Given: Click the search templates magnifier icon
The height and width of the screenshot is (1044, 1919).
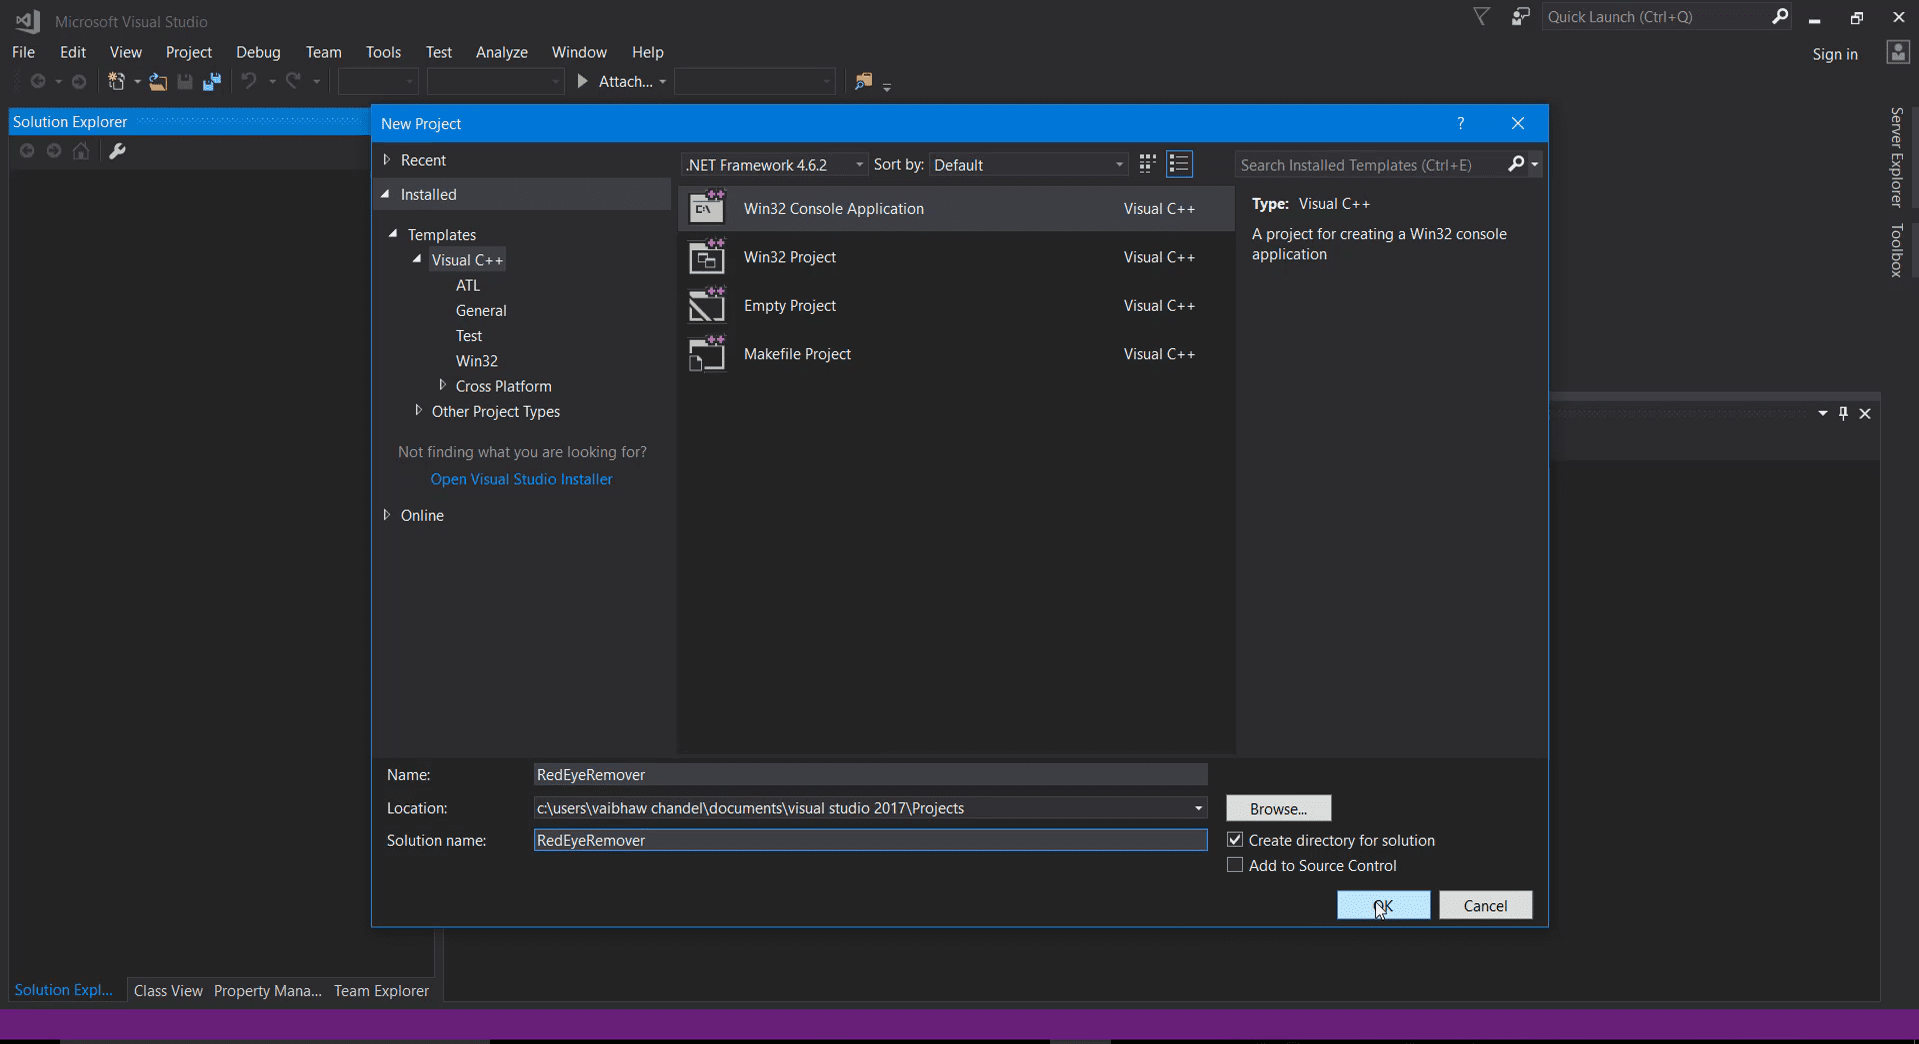Looking at the screenshot, I should [1516, 164].
